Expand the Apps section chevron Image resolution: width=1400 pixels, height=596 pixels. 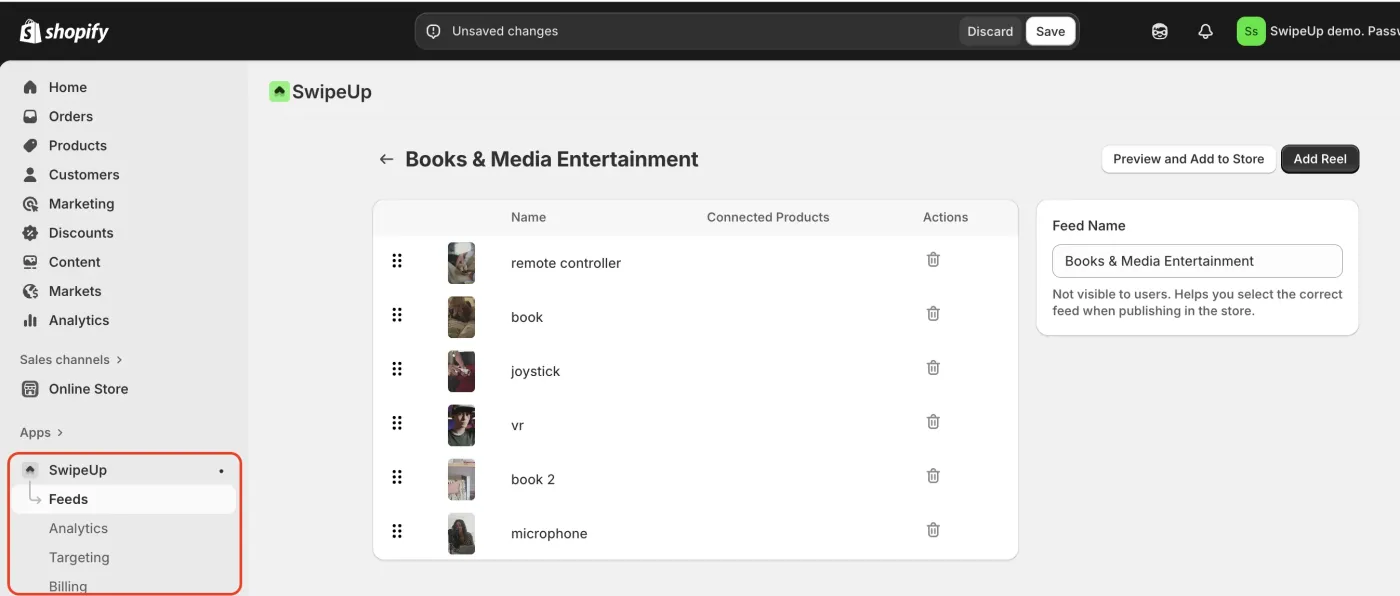(60, 432)
